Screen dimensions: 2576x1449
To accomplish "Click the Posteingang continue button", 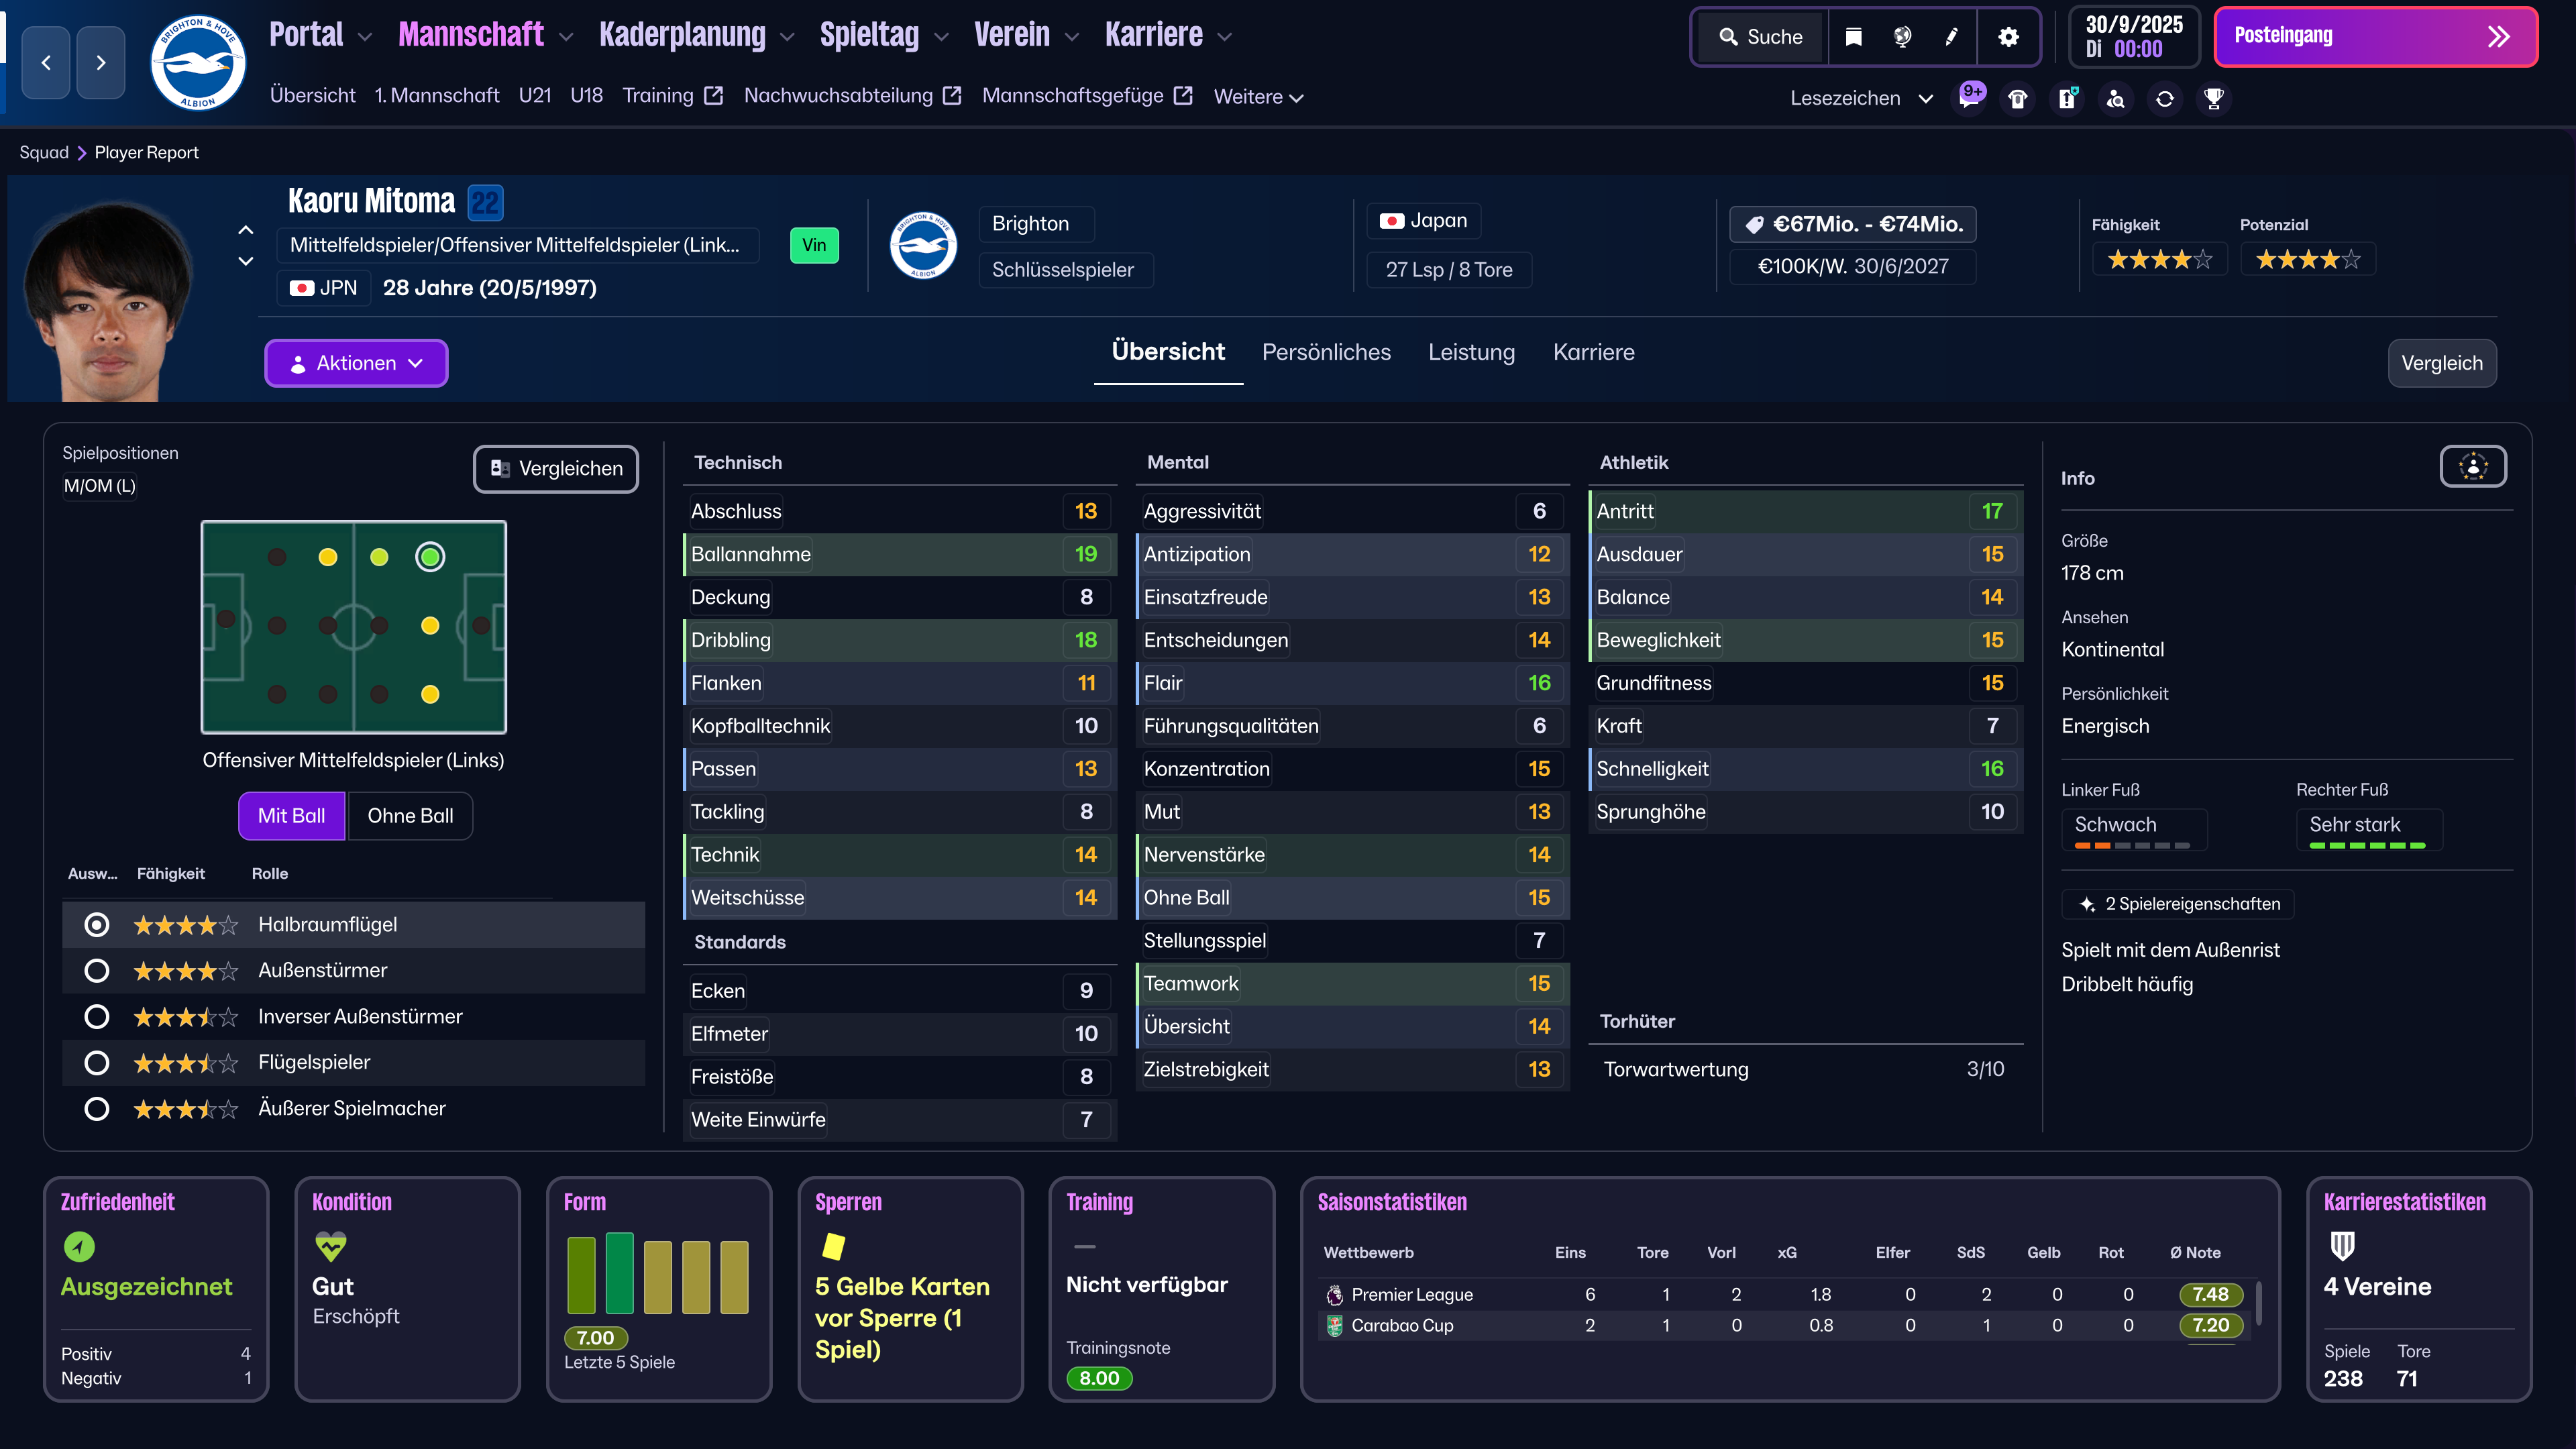I will 2375,37.
